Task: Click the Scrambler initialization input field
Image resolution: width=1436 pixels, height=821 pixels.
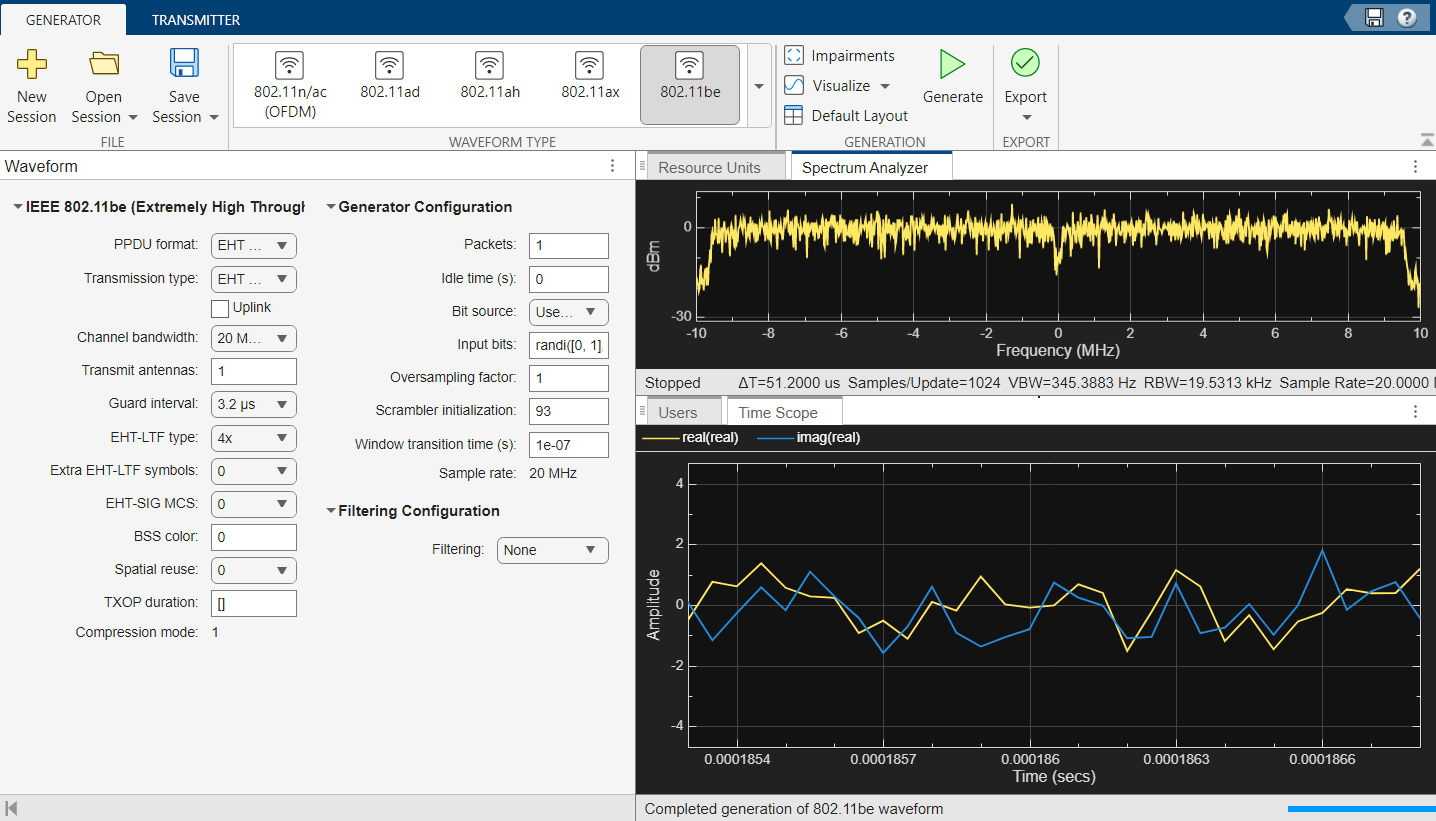Action: click(568, 411)
